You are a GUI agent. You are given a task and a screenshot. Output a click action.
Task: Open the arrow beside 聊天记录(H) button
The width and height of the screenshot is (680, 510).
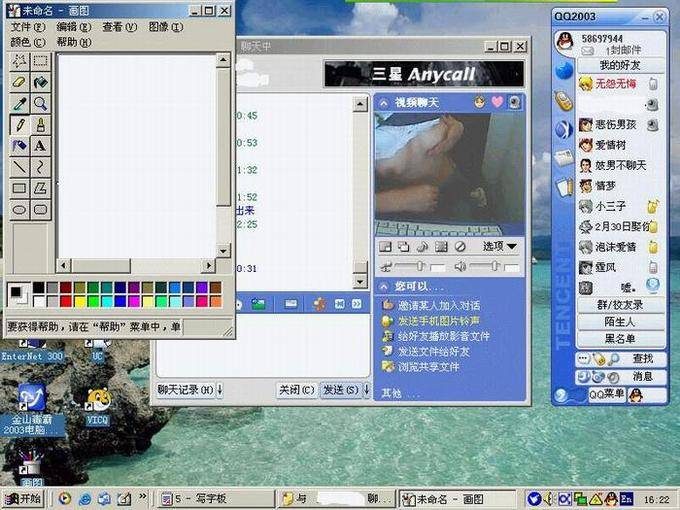[220, 390]
